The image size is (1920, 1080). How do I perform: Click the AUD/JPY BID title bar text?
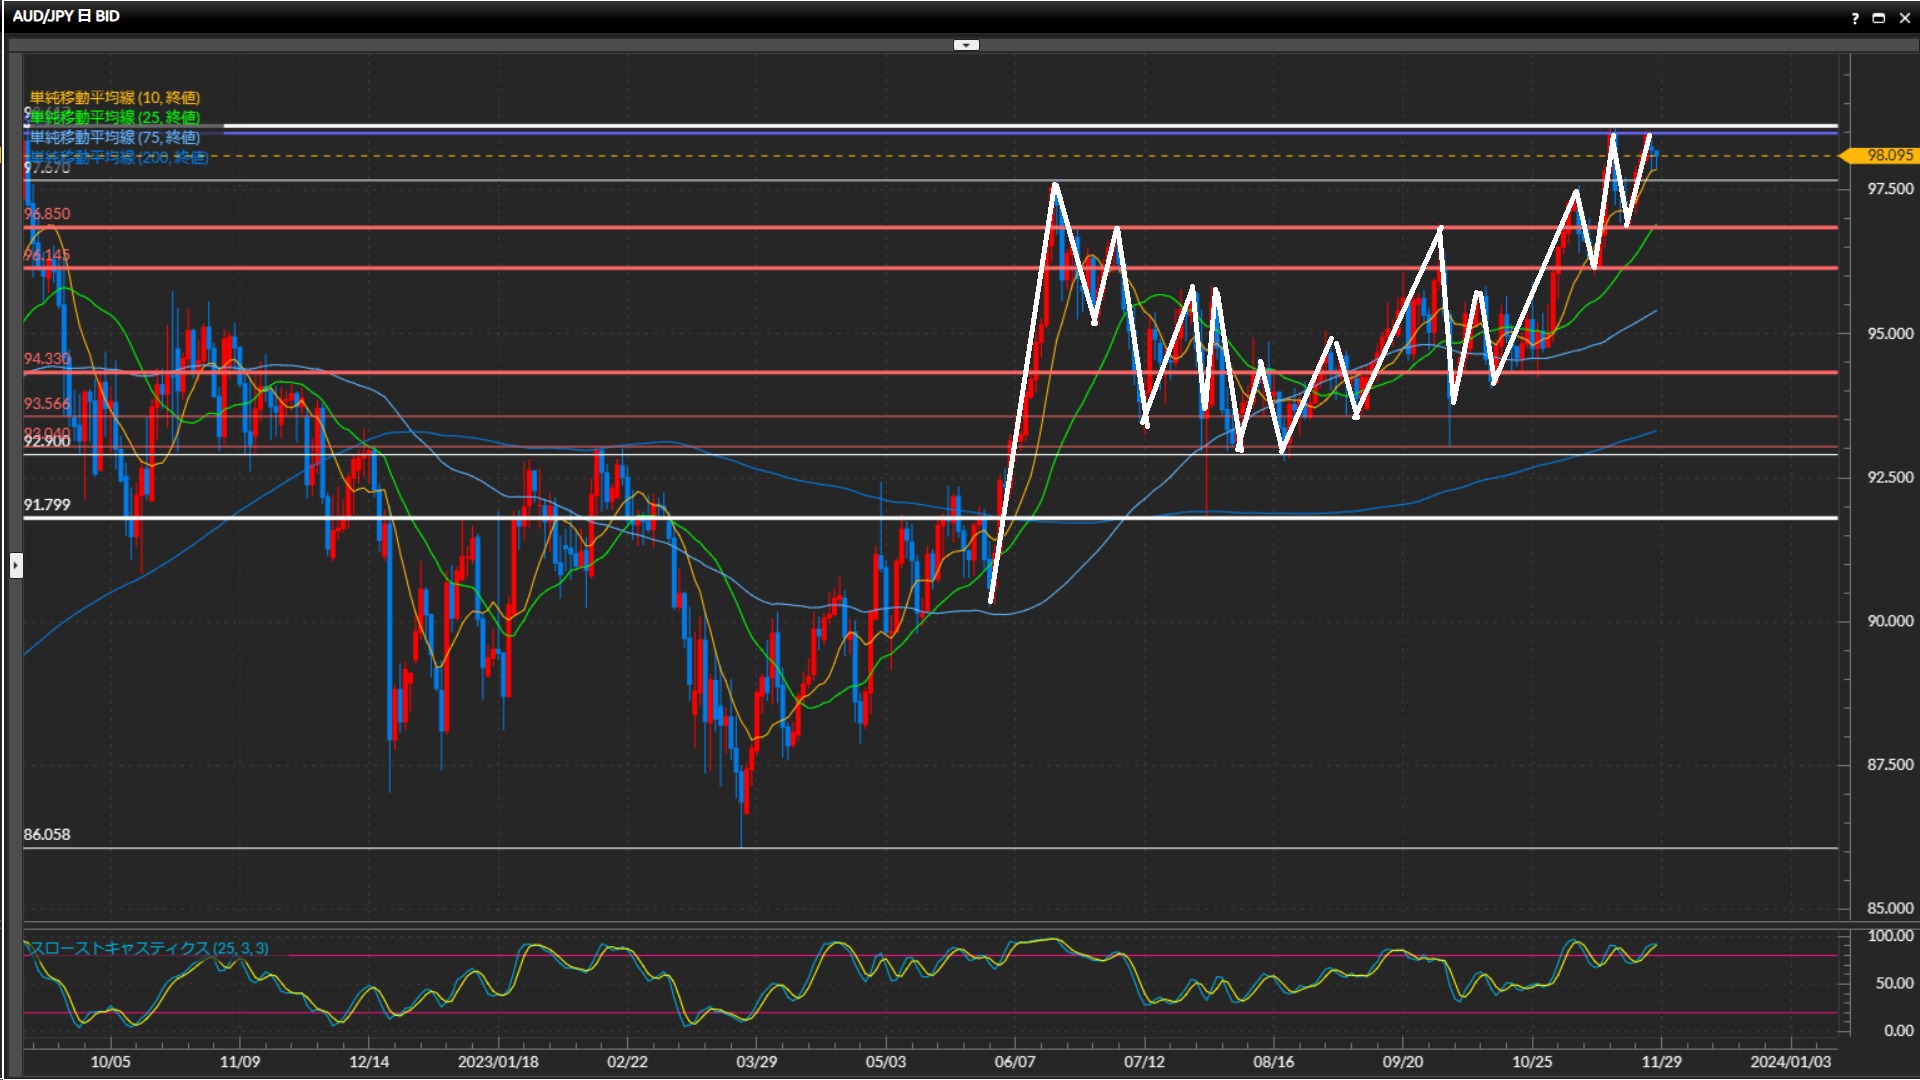tap(66, 16)
